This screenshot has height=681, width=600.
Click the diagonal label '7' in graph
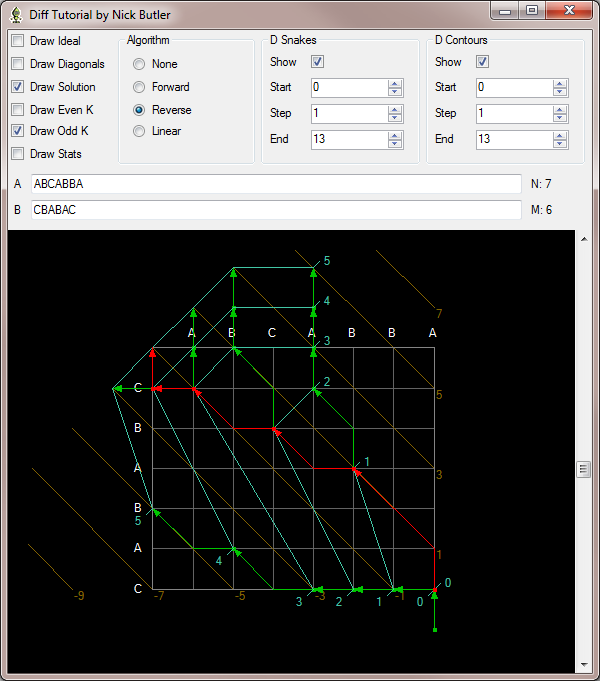[439, 314]
